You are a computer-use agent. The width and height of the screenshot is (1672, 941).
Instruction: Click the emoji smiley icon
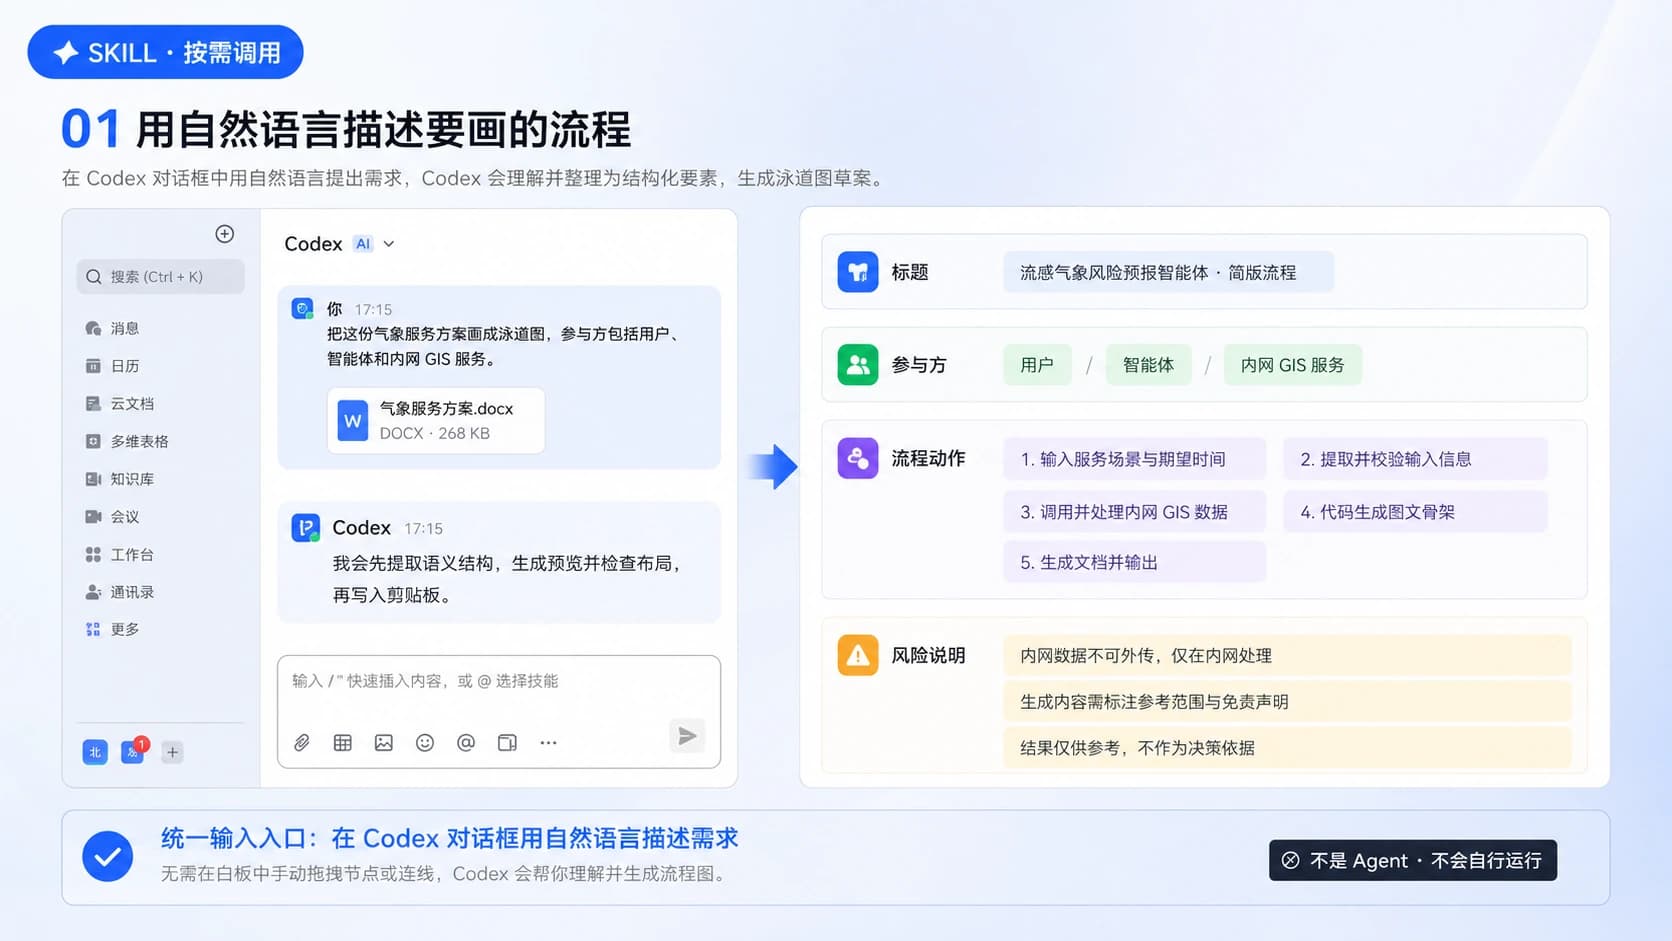pos(425,742)
